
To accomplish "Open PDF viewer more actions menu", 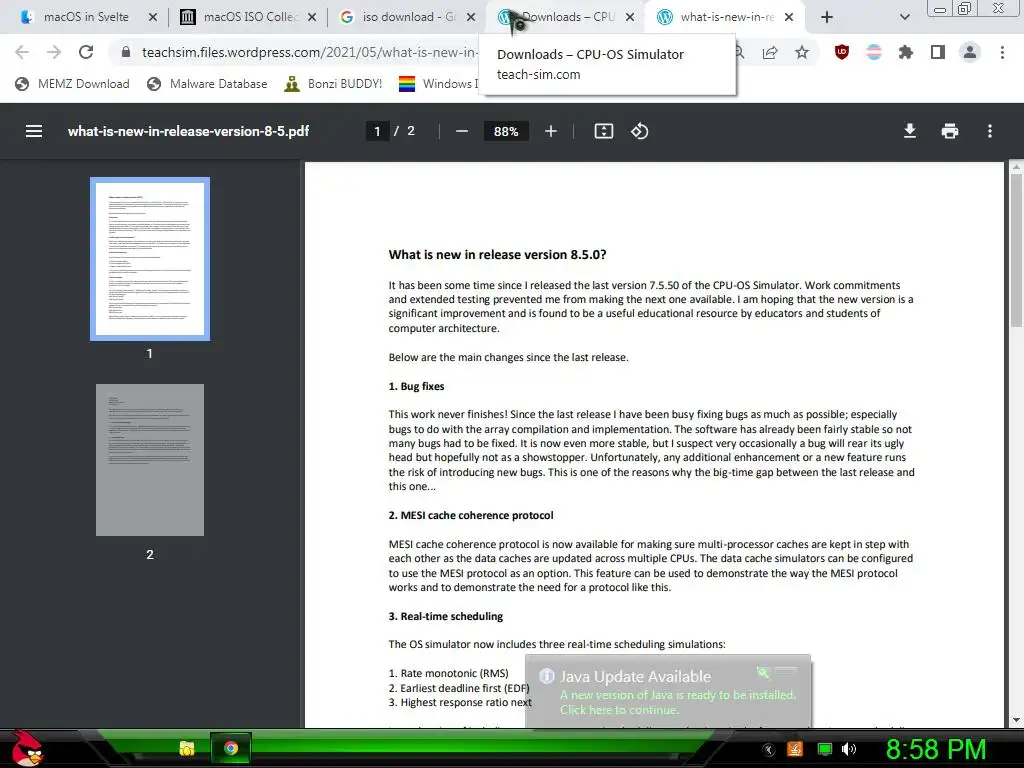I will (x=990, y=131).
